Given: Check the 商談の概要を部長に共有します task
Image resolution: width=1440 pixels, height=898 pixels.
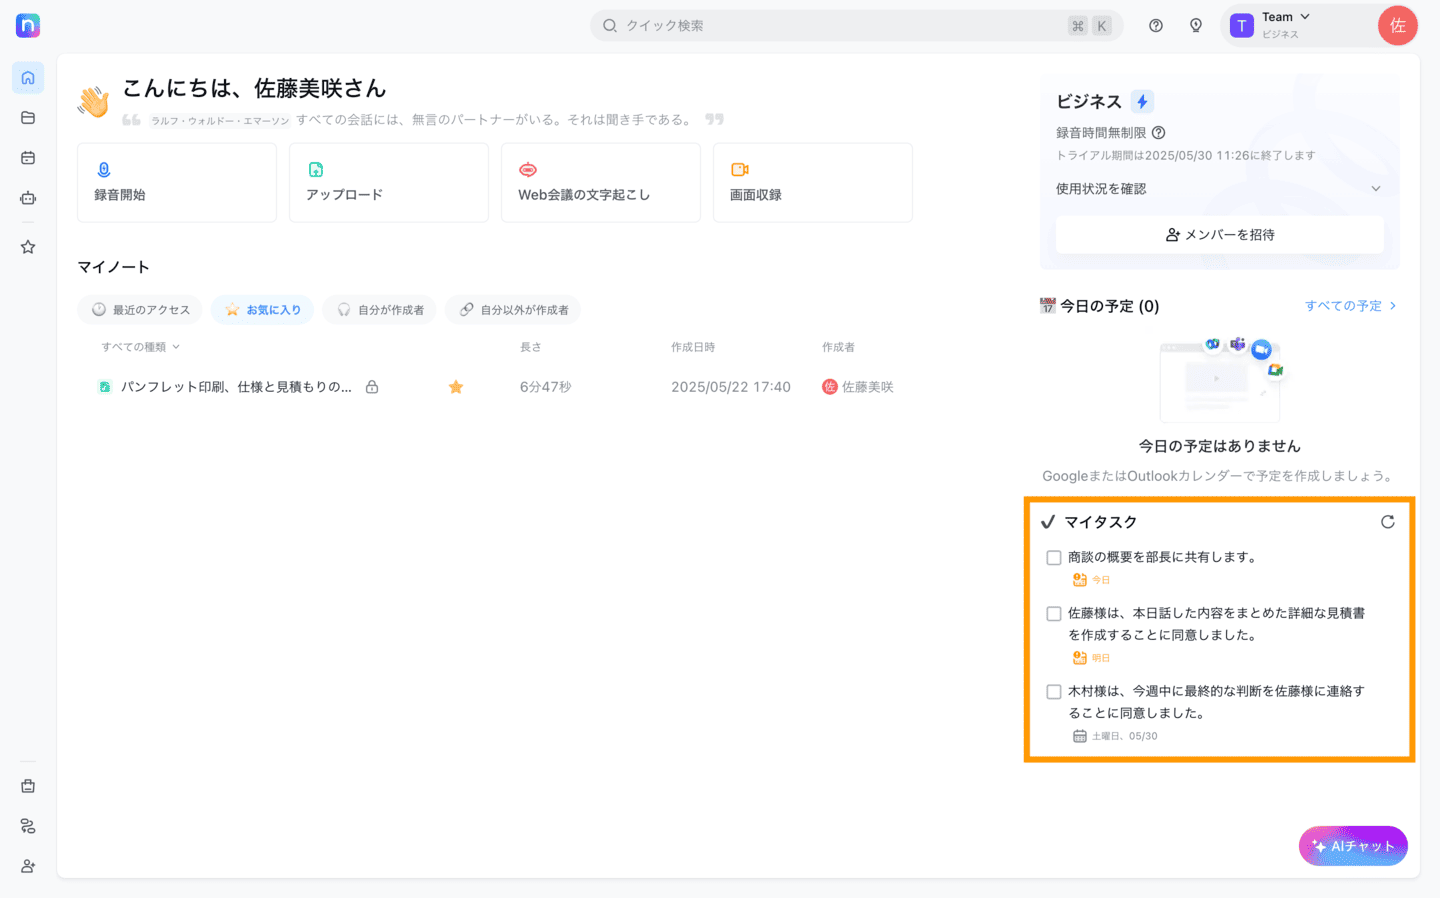Looking at the screenshot, I should [1054, 558].
